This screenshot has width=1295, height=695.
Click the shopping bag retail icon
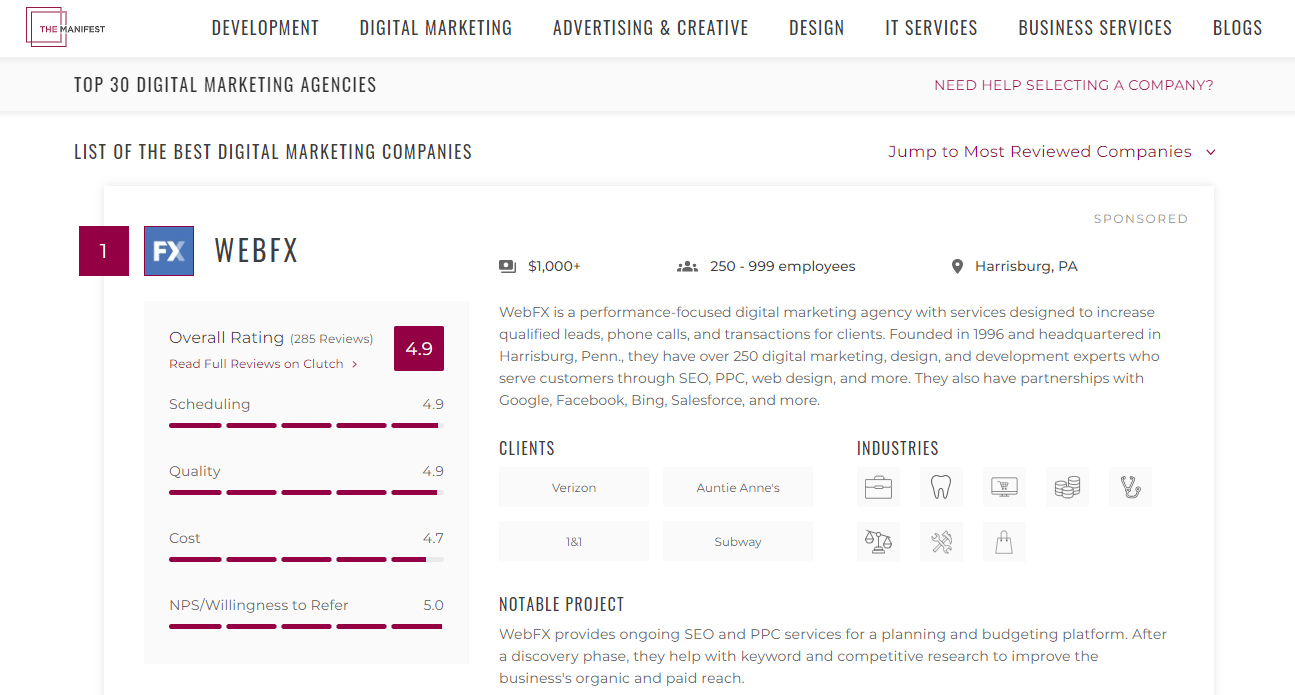[x=1004, y=542]
